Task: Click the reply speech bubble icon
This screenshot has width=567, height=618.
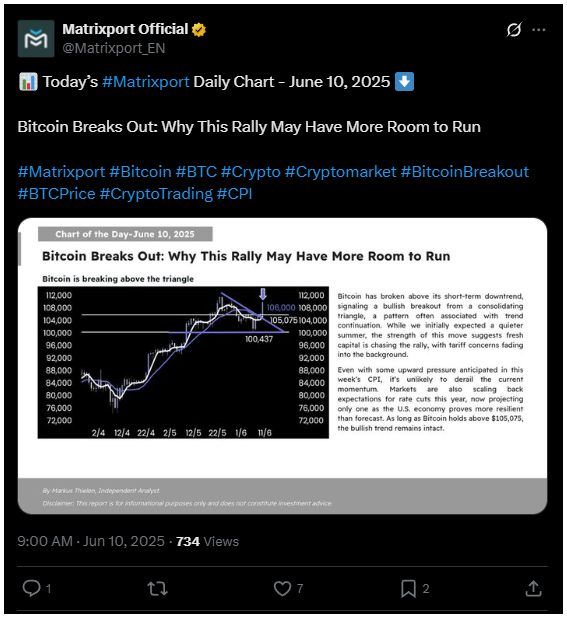Action: tap(32, 588)
